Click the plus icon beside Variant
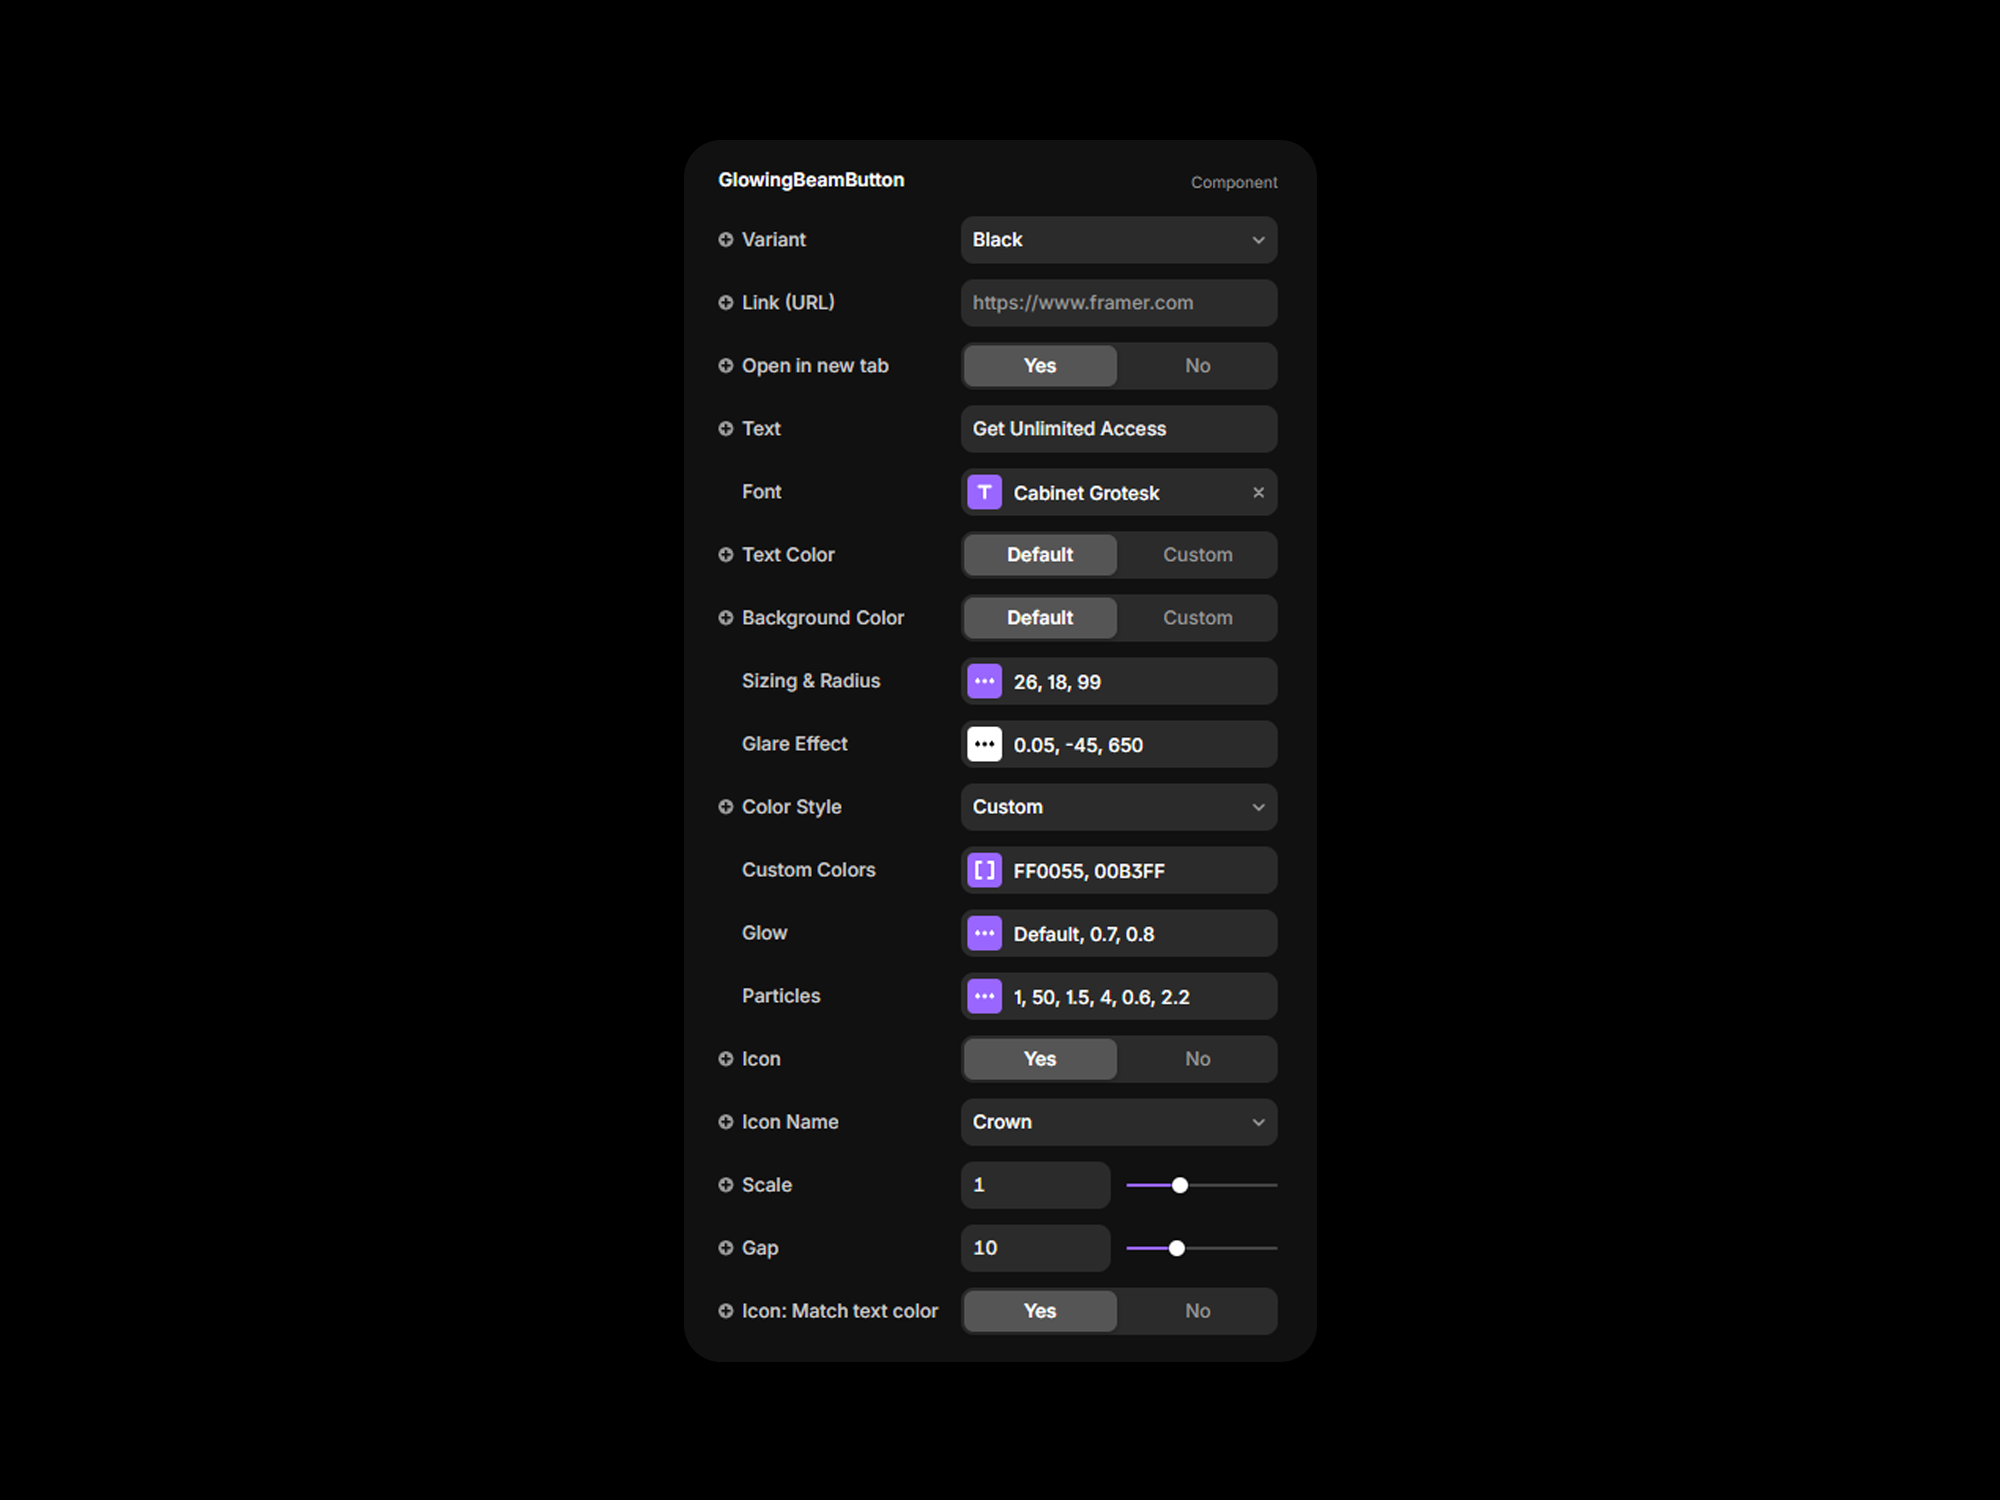This screenshot has height=1500, width=2000. click(726, 240)
